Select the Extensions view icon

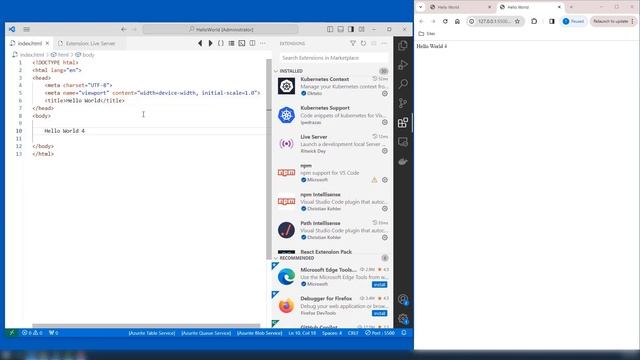(x=403, y=122)
